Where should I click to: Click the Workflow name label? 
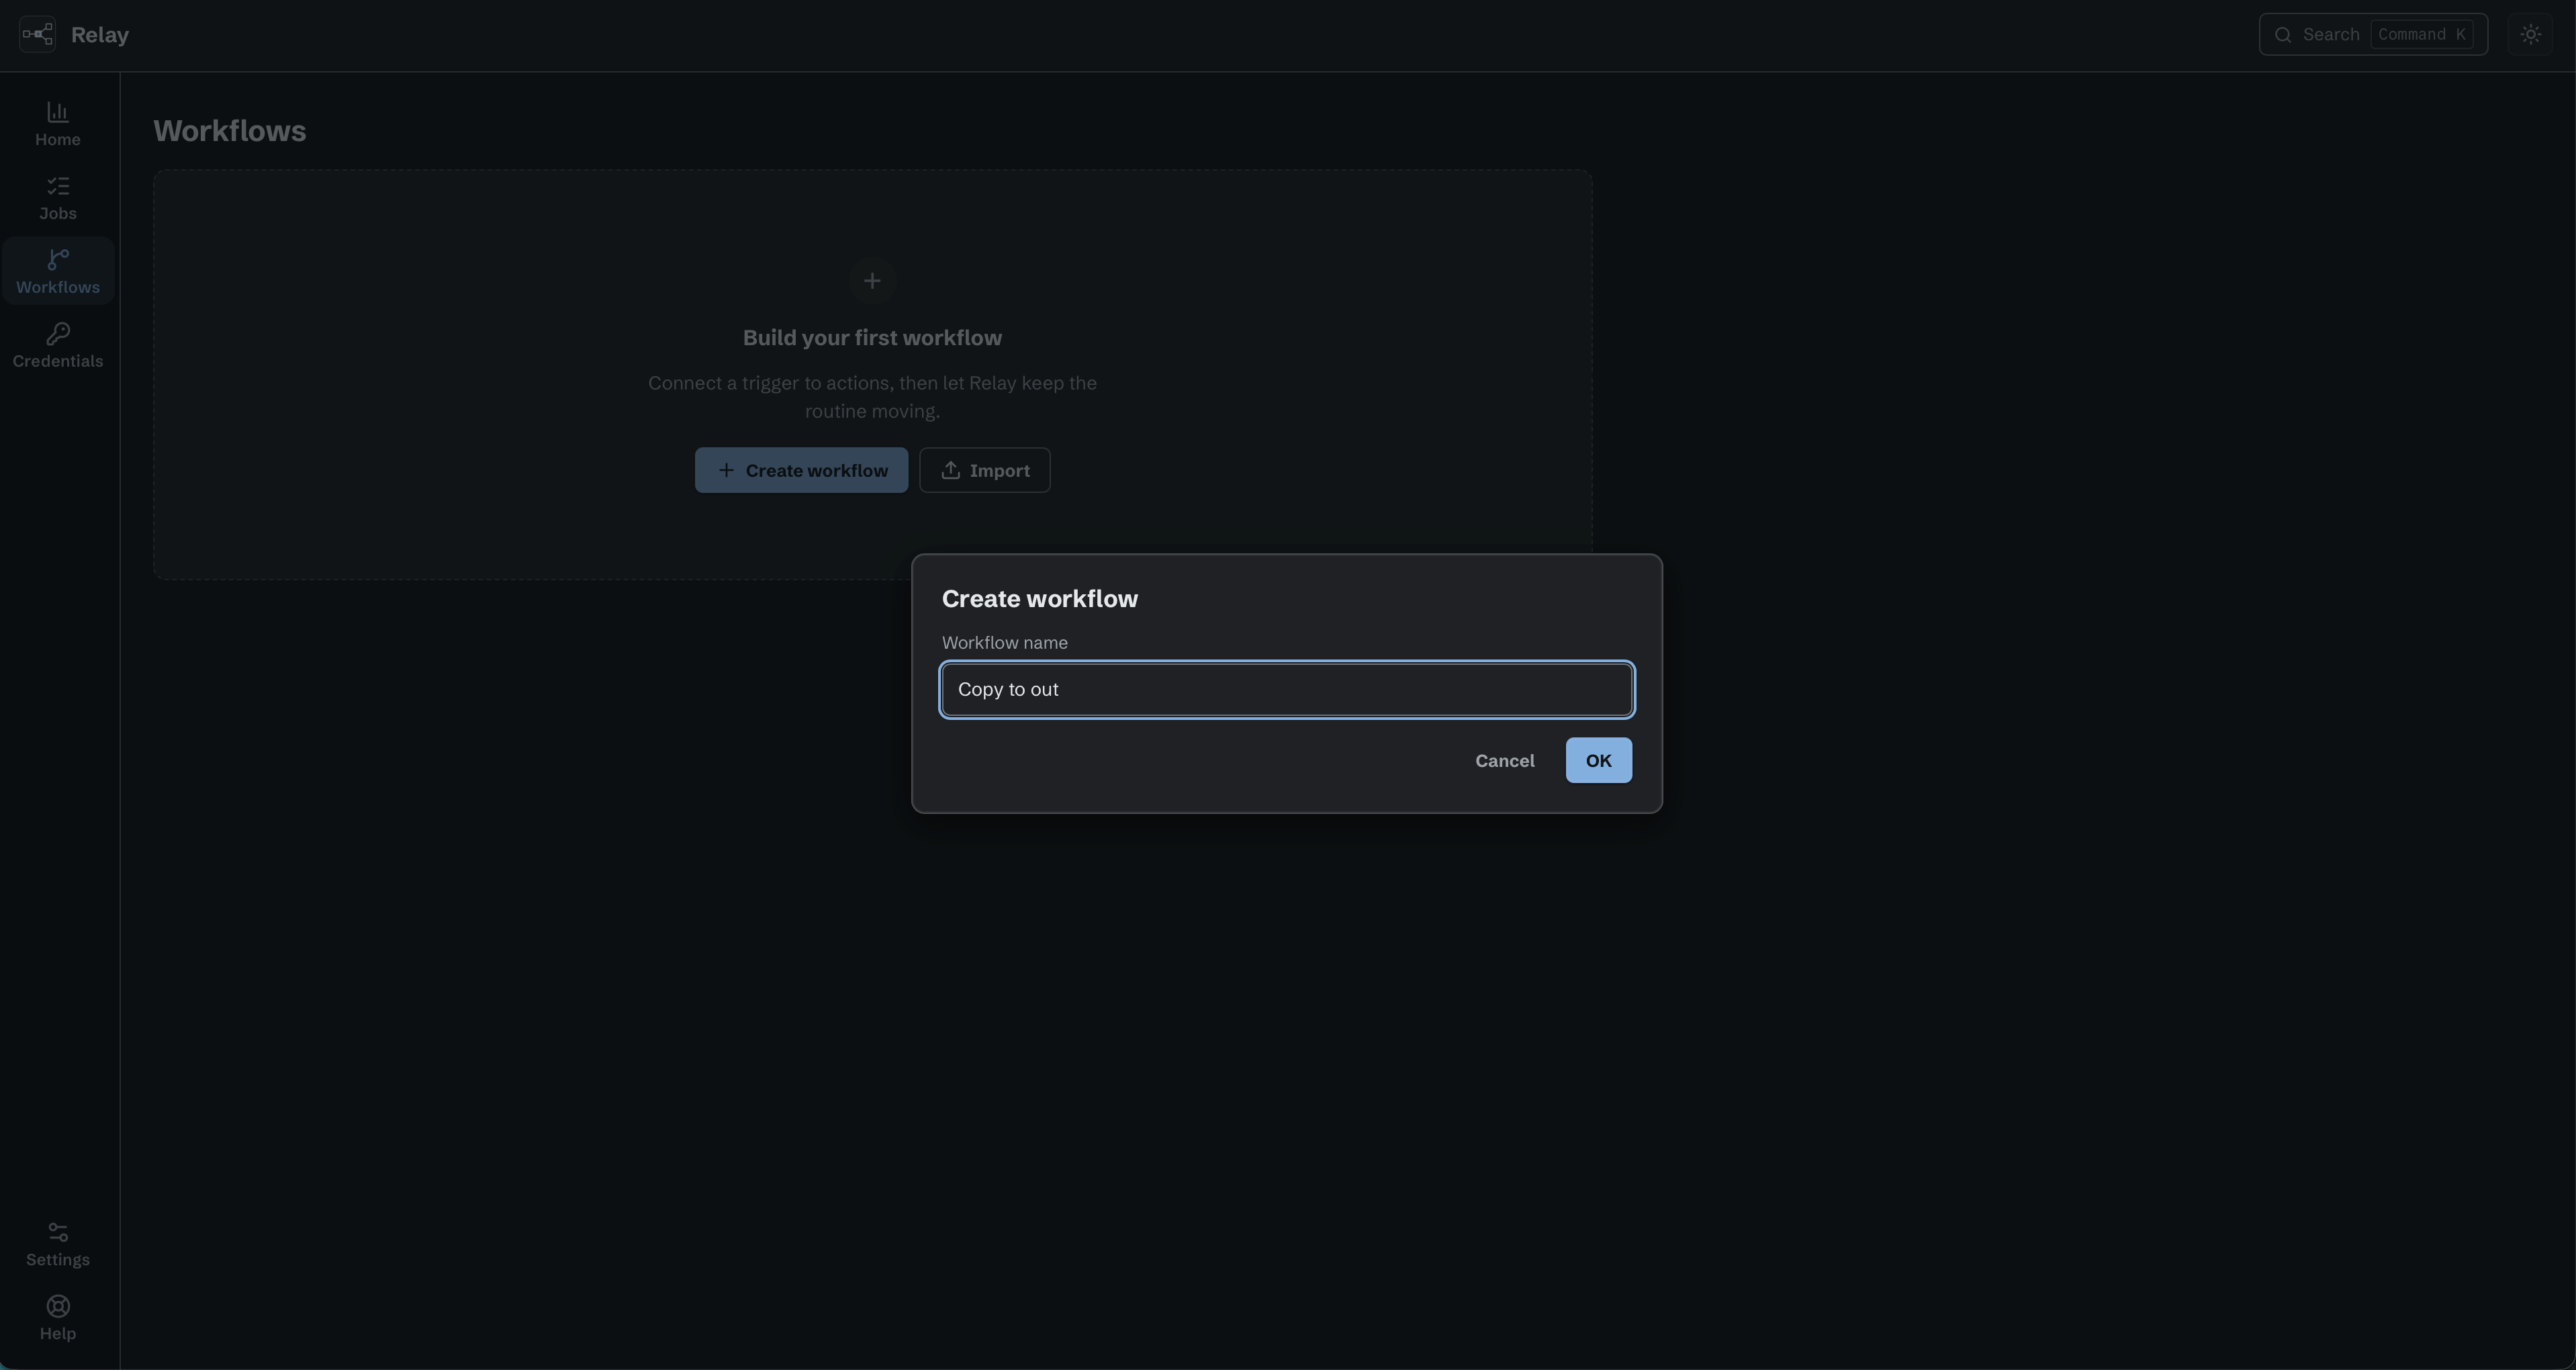1004,643
